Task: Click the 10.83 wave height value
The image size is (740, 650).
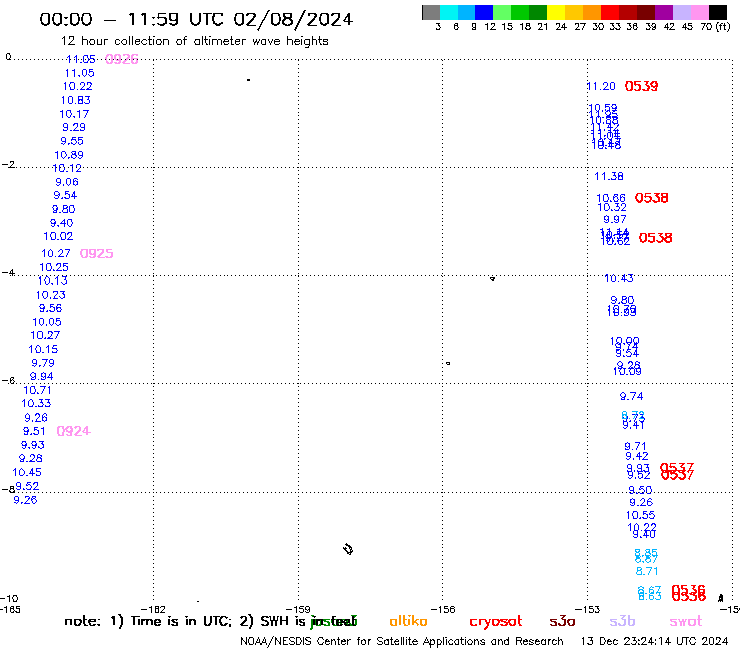Action: coord(76,100)
